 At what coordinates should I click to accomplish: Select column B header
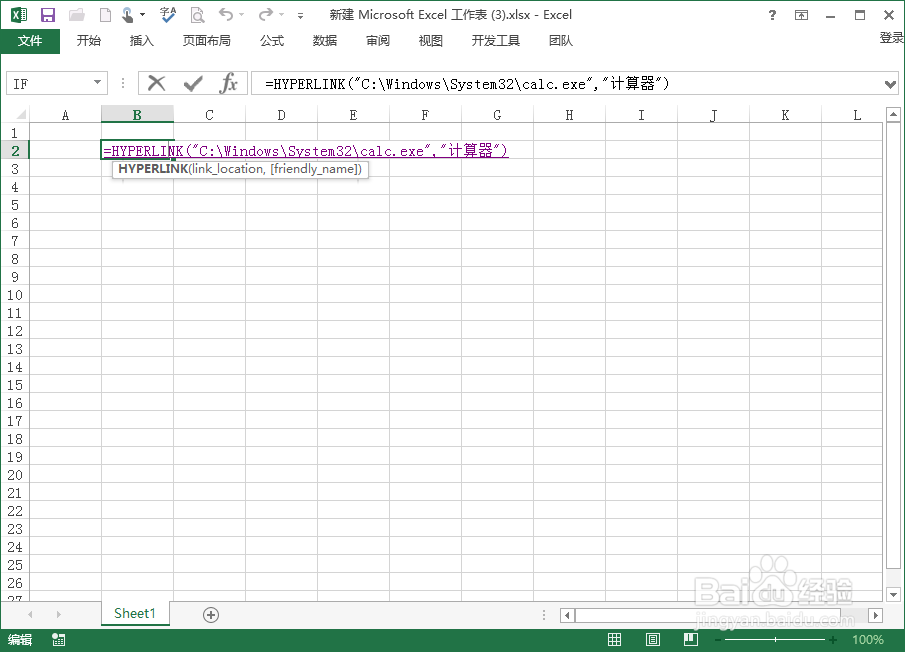click(x=137, y=115)
